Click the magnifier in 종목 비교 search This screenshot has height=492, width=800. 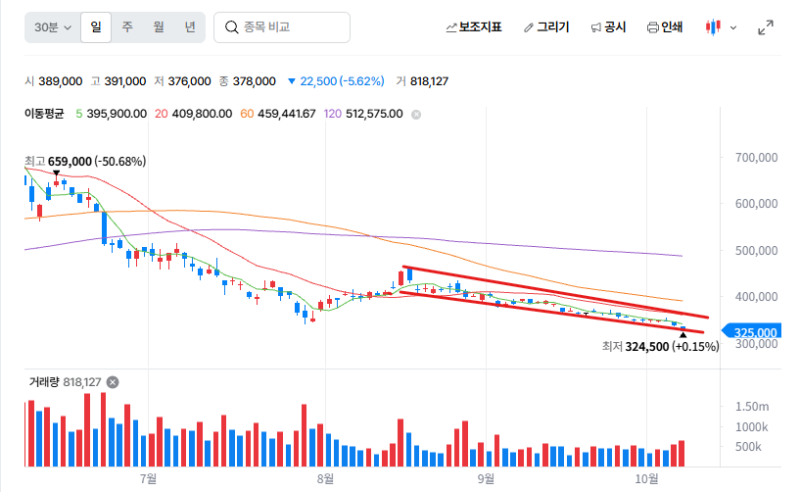[x=232, y=27]
